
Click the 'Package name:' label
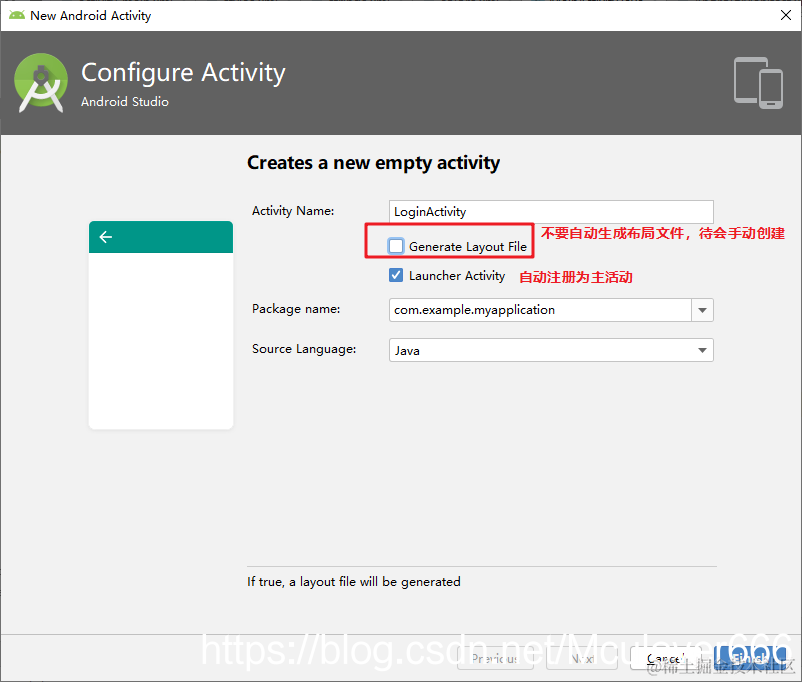[296, 309]
